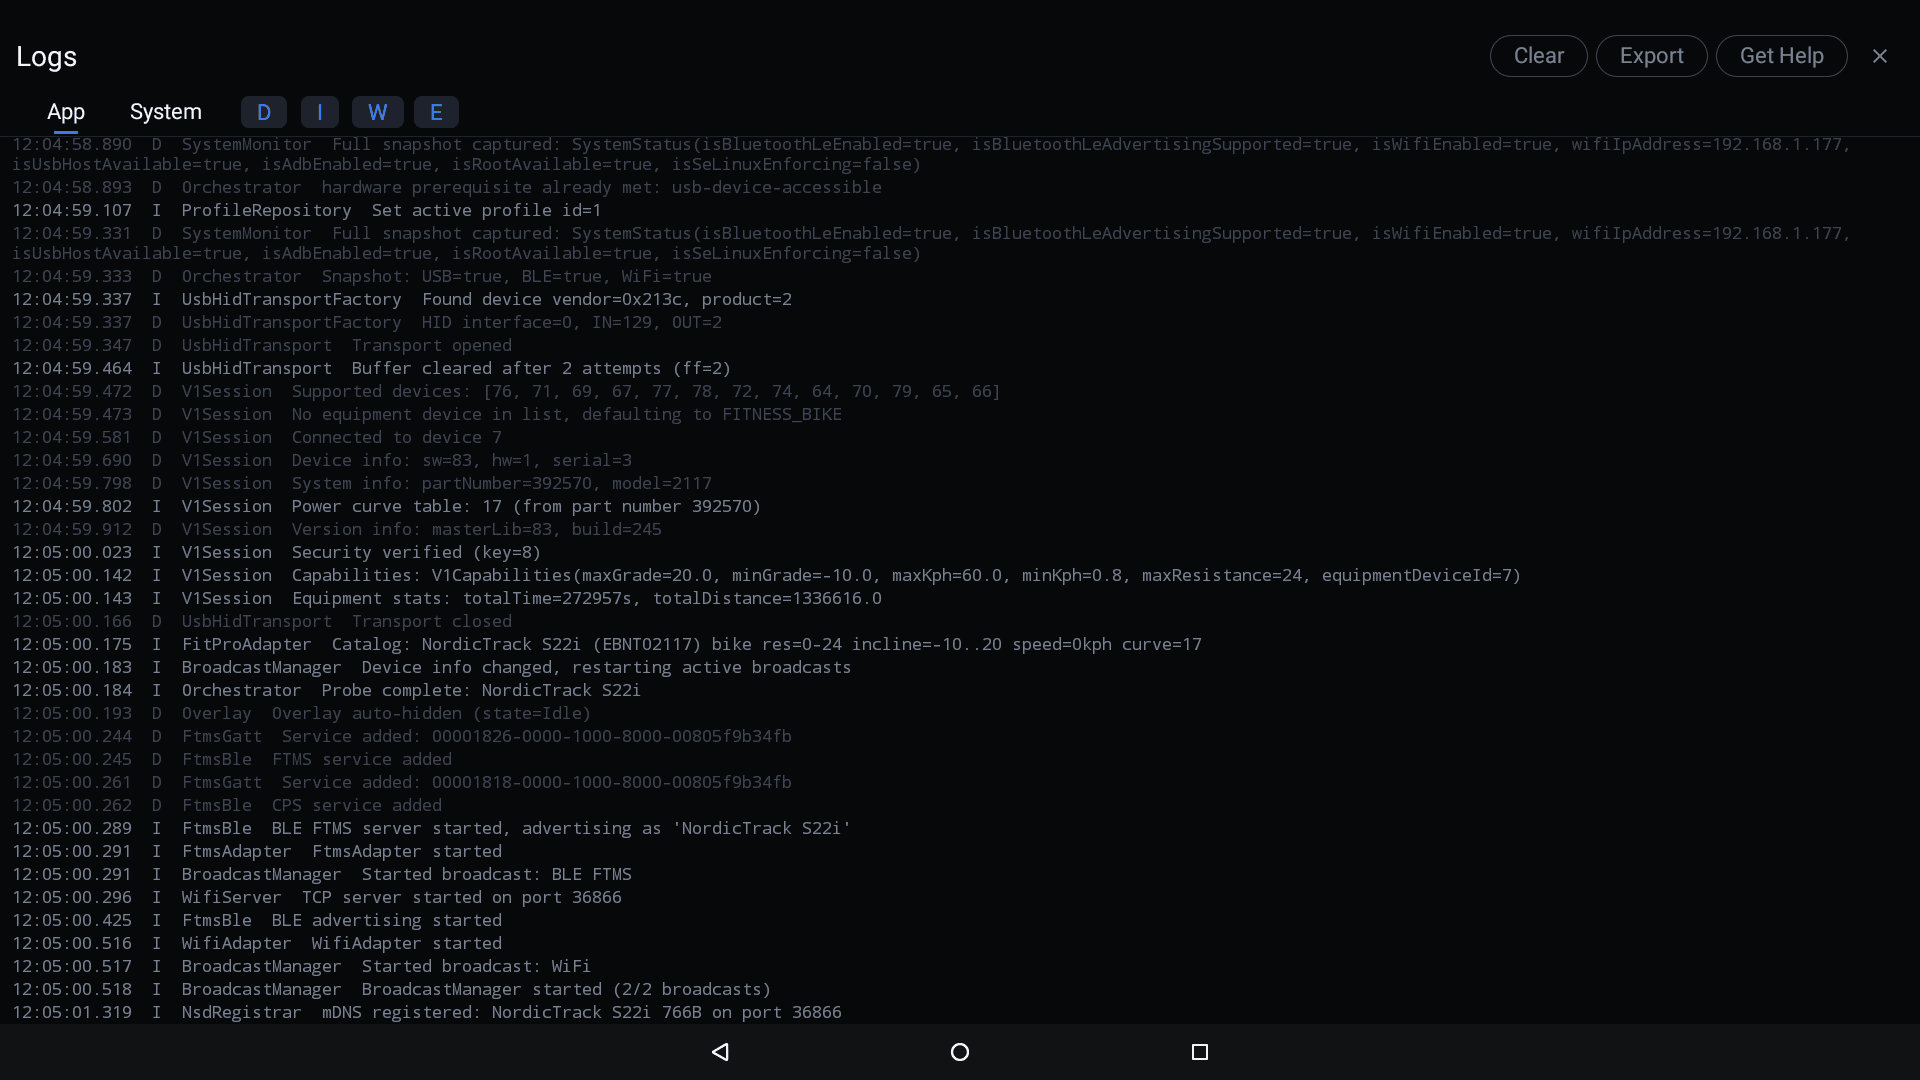Click the FitProAdapter Catalog NordicTrack S22i entry
Screen dimensions: 1920x1080
(607, 644)
